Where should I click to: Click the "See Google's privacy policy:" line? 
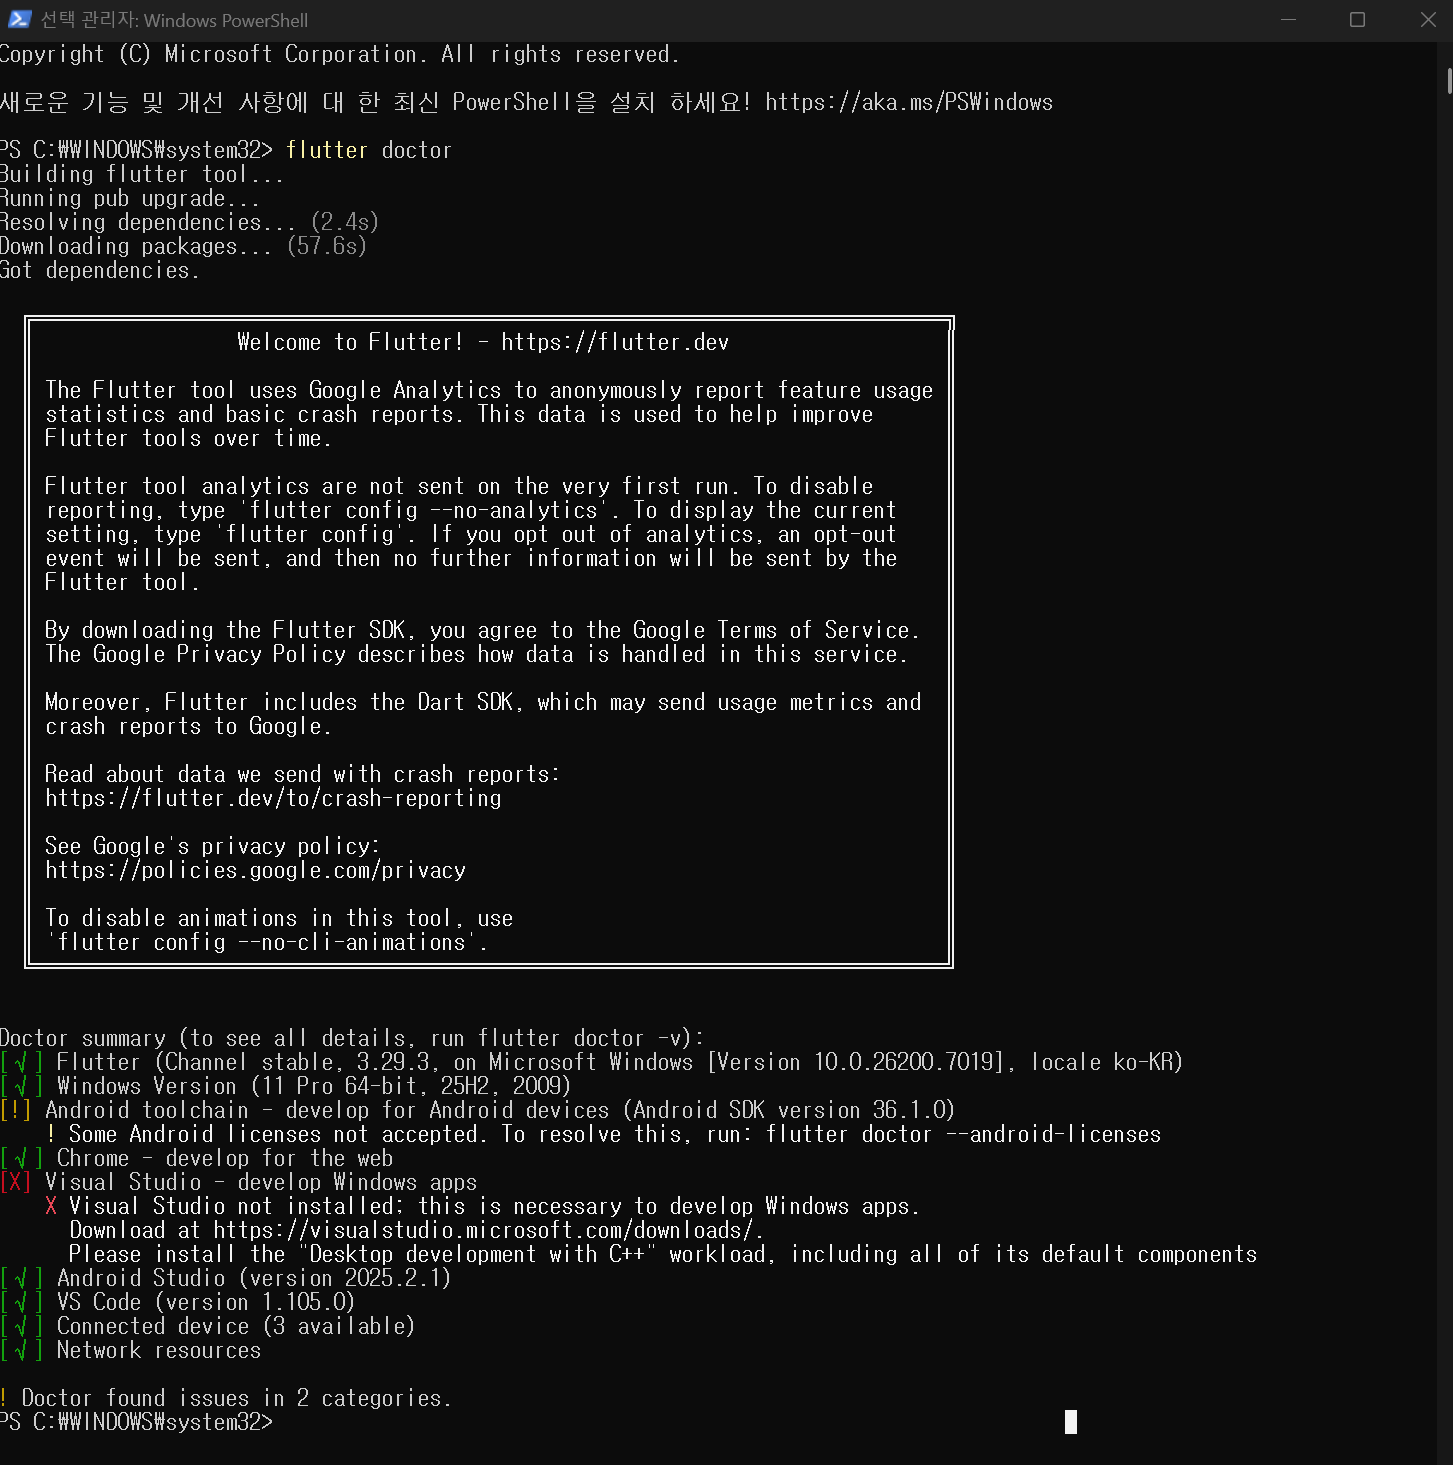click(212, 846)
